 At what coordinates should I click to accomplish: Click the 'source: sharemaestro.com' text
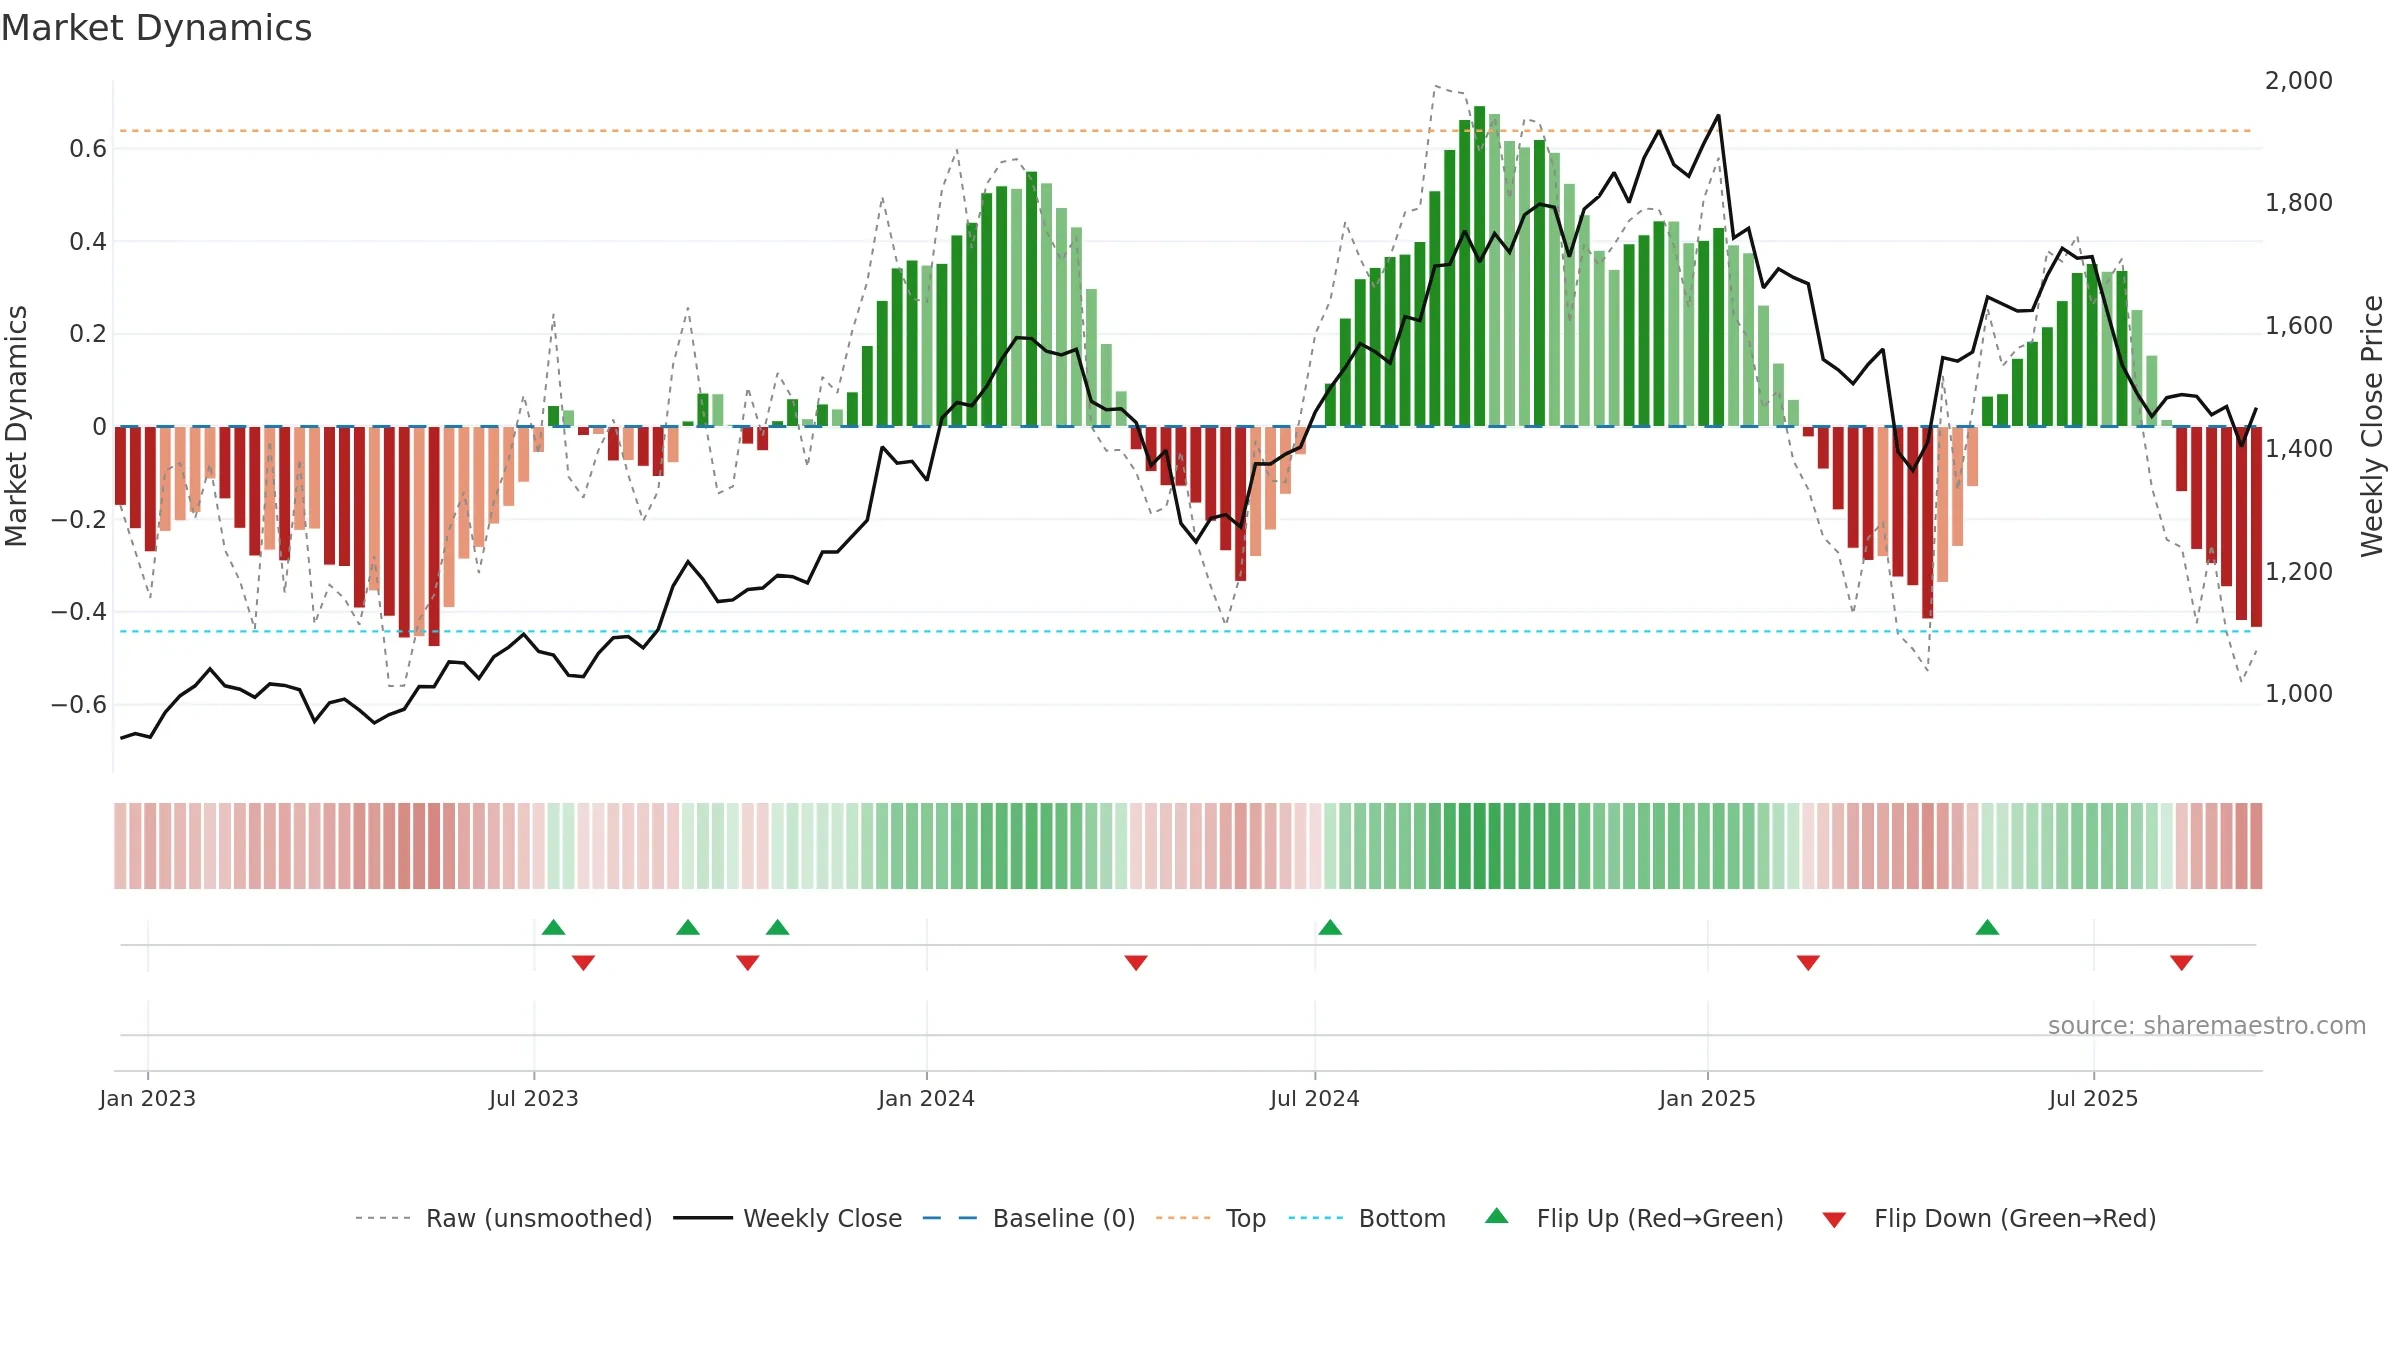pyautogui.click(x=2207, y=1025)
